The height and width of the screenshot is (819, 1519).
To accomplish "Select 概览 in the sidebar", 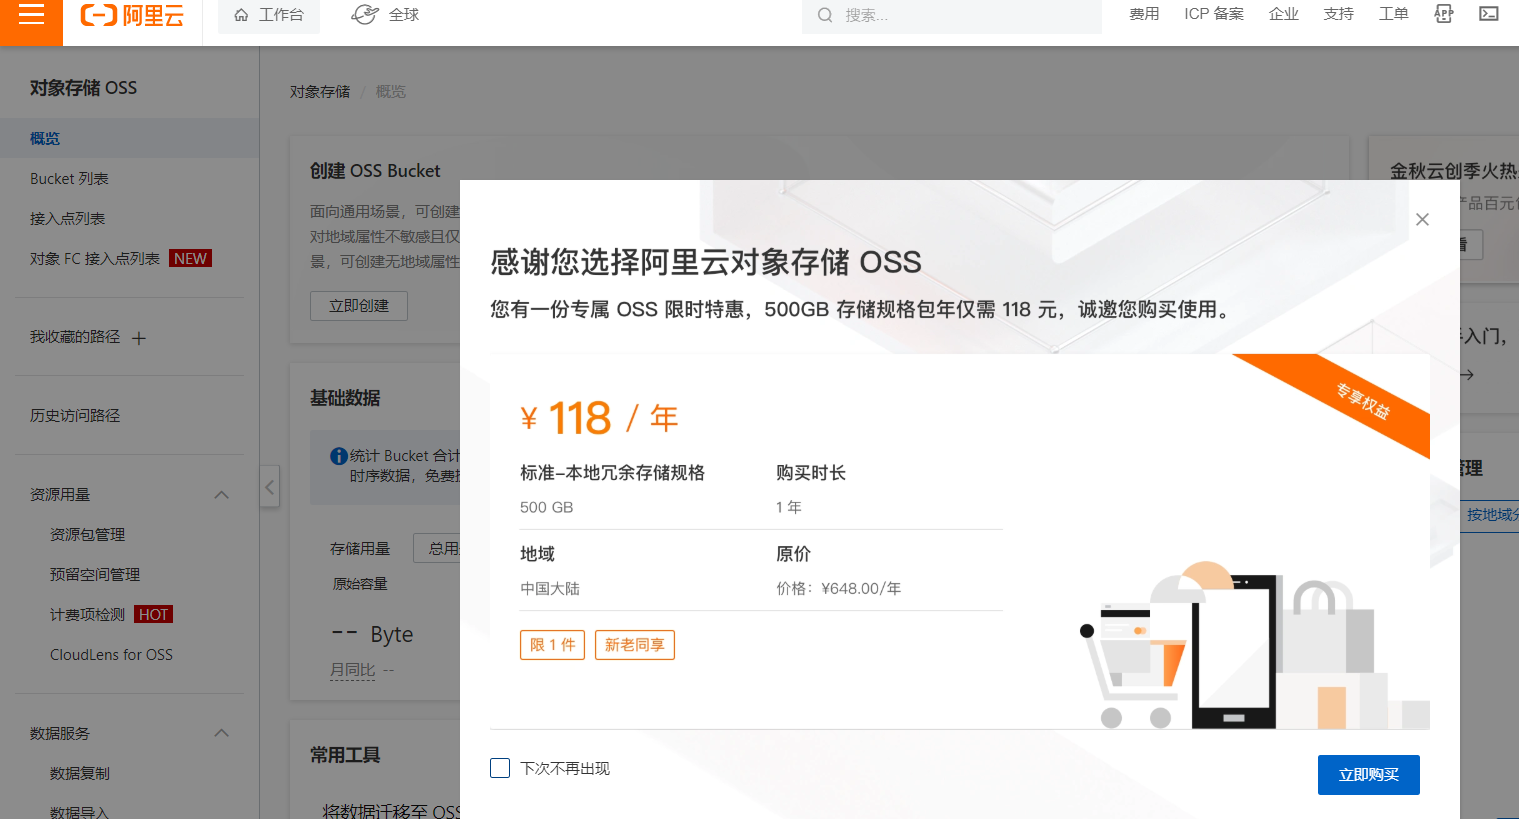I will click(129, 138).
